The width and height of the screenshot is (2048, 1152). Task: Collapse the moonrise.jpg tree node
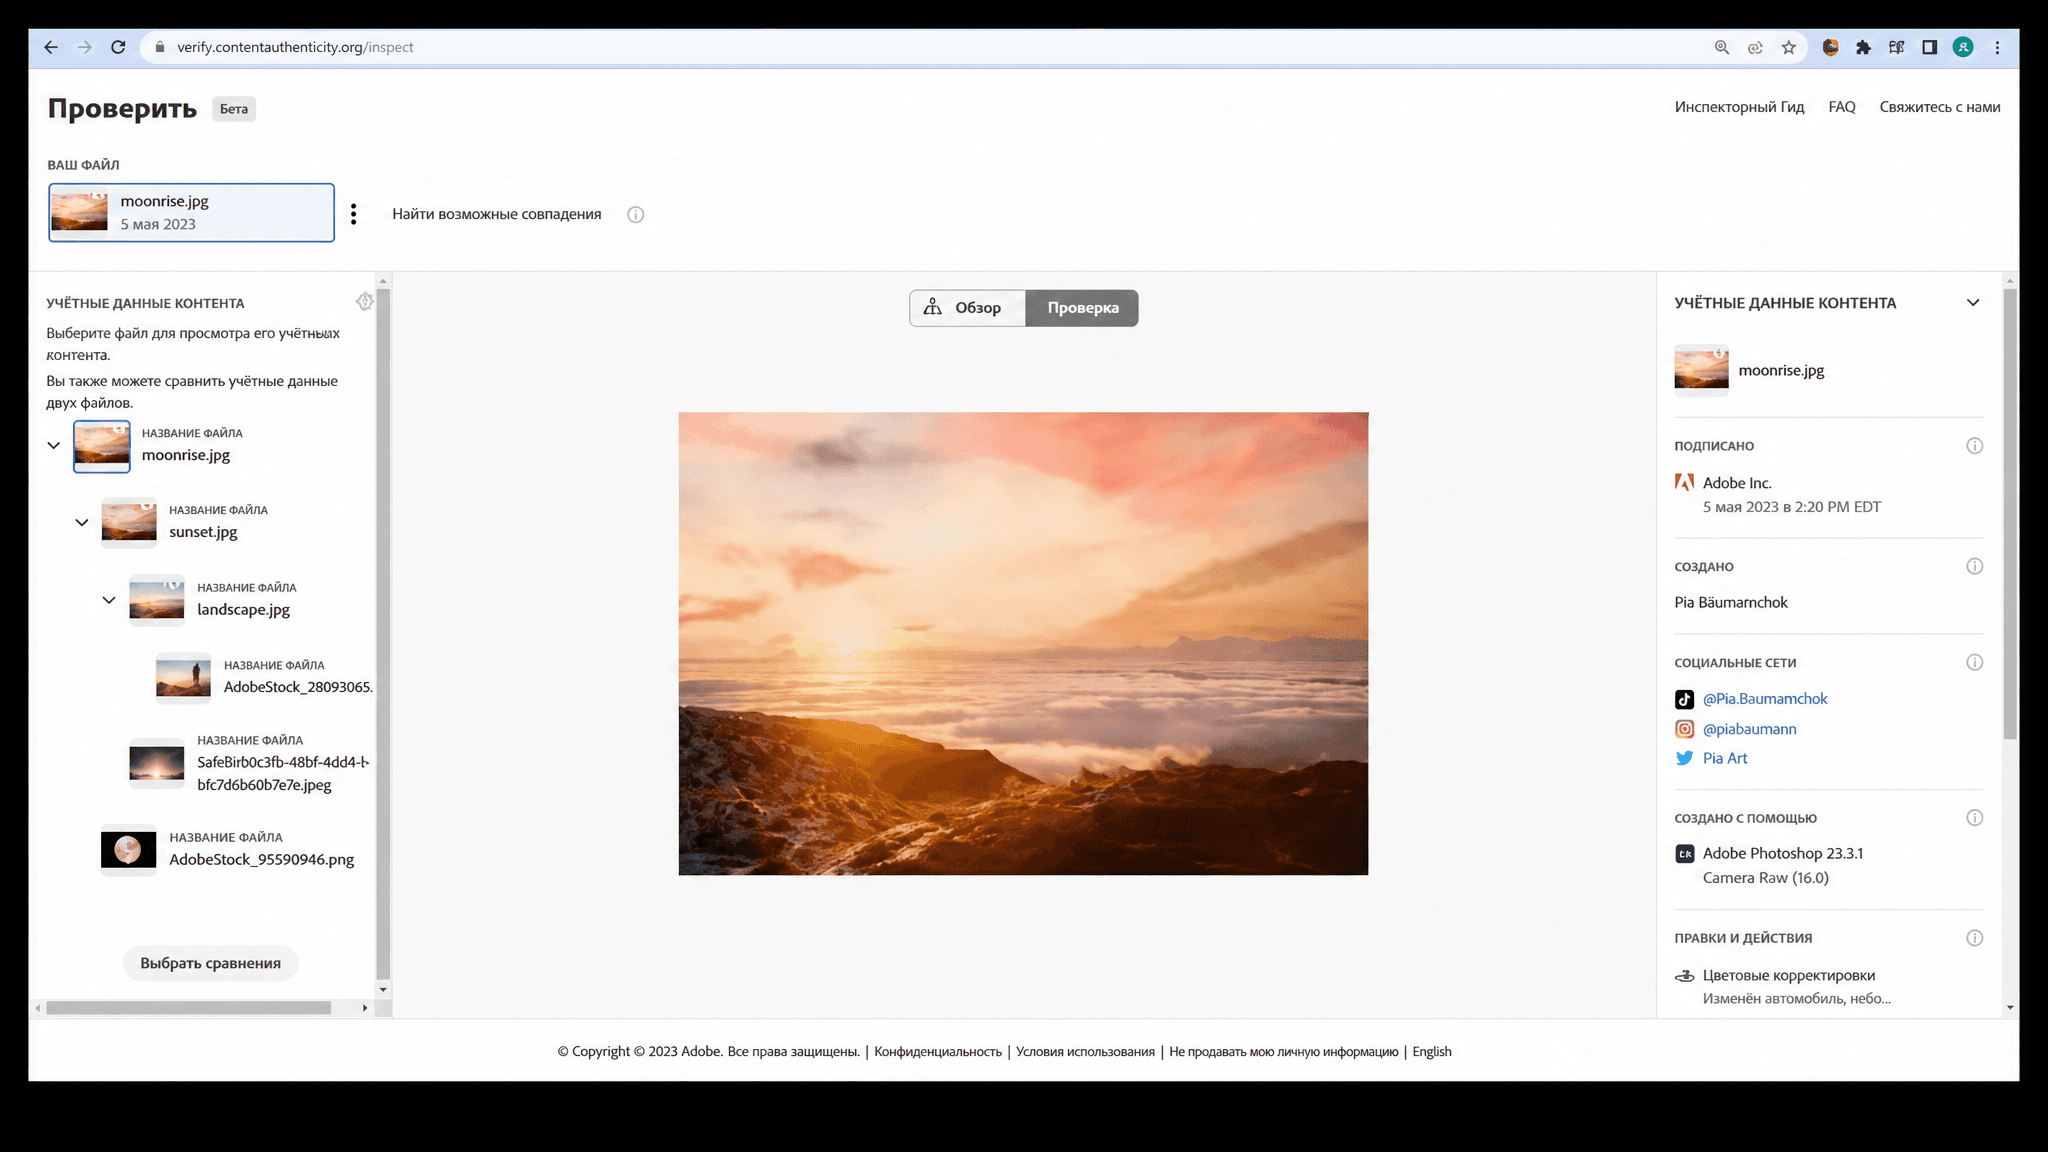click(54, 445)
